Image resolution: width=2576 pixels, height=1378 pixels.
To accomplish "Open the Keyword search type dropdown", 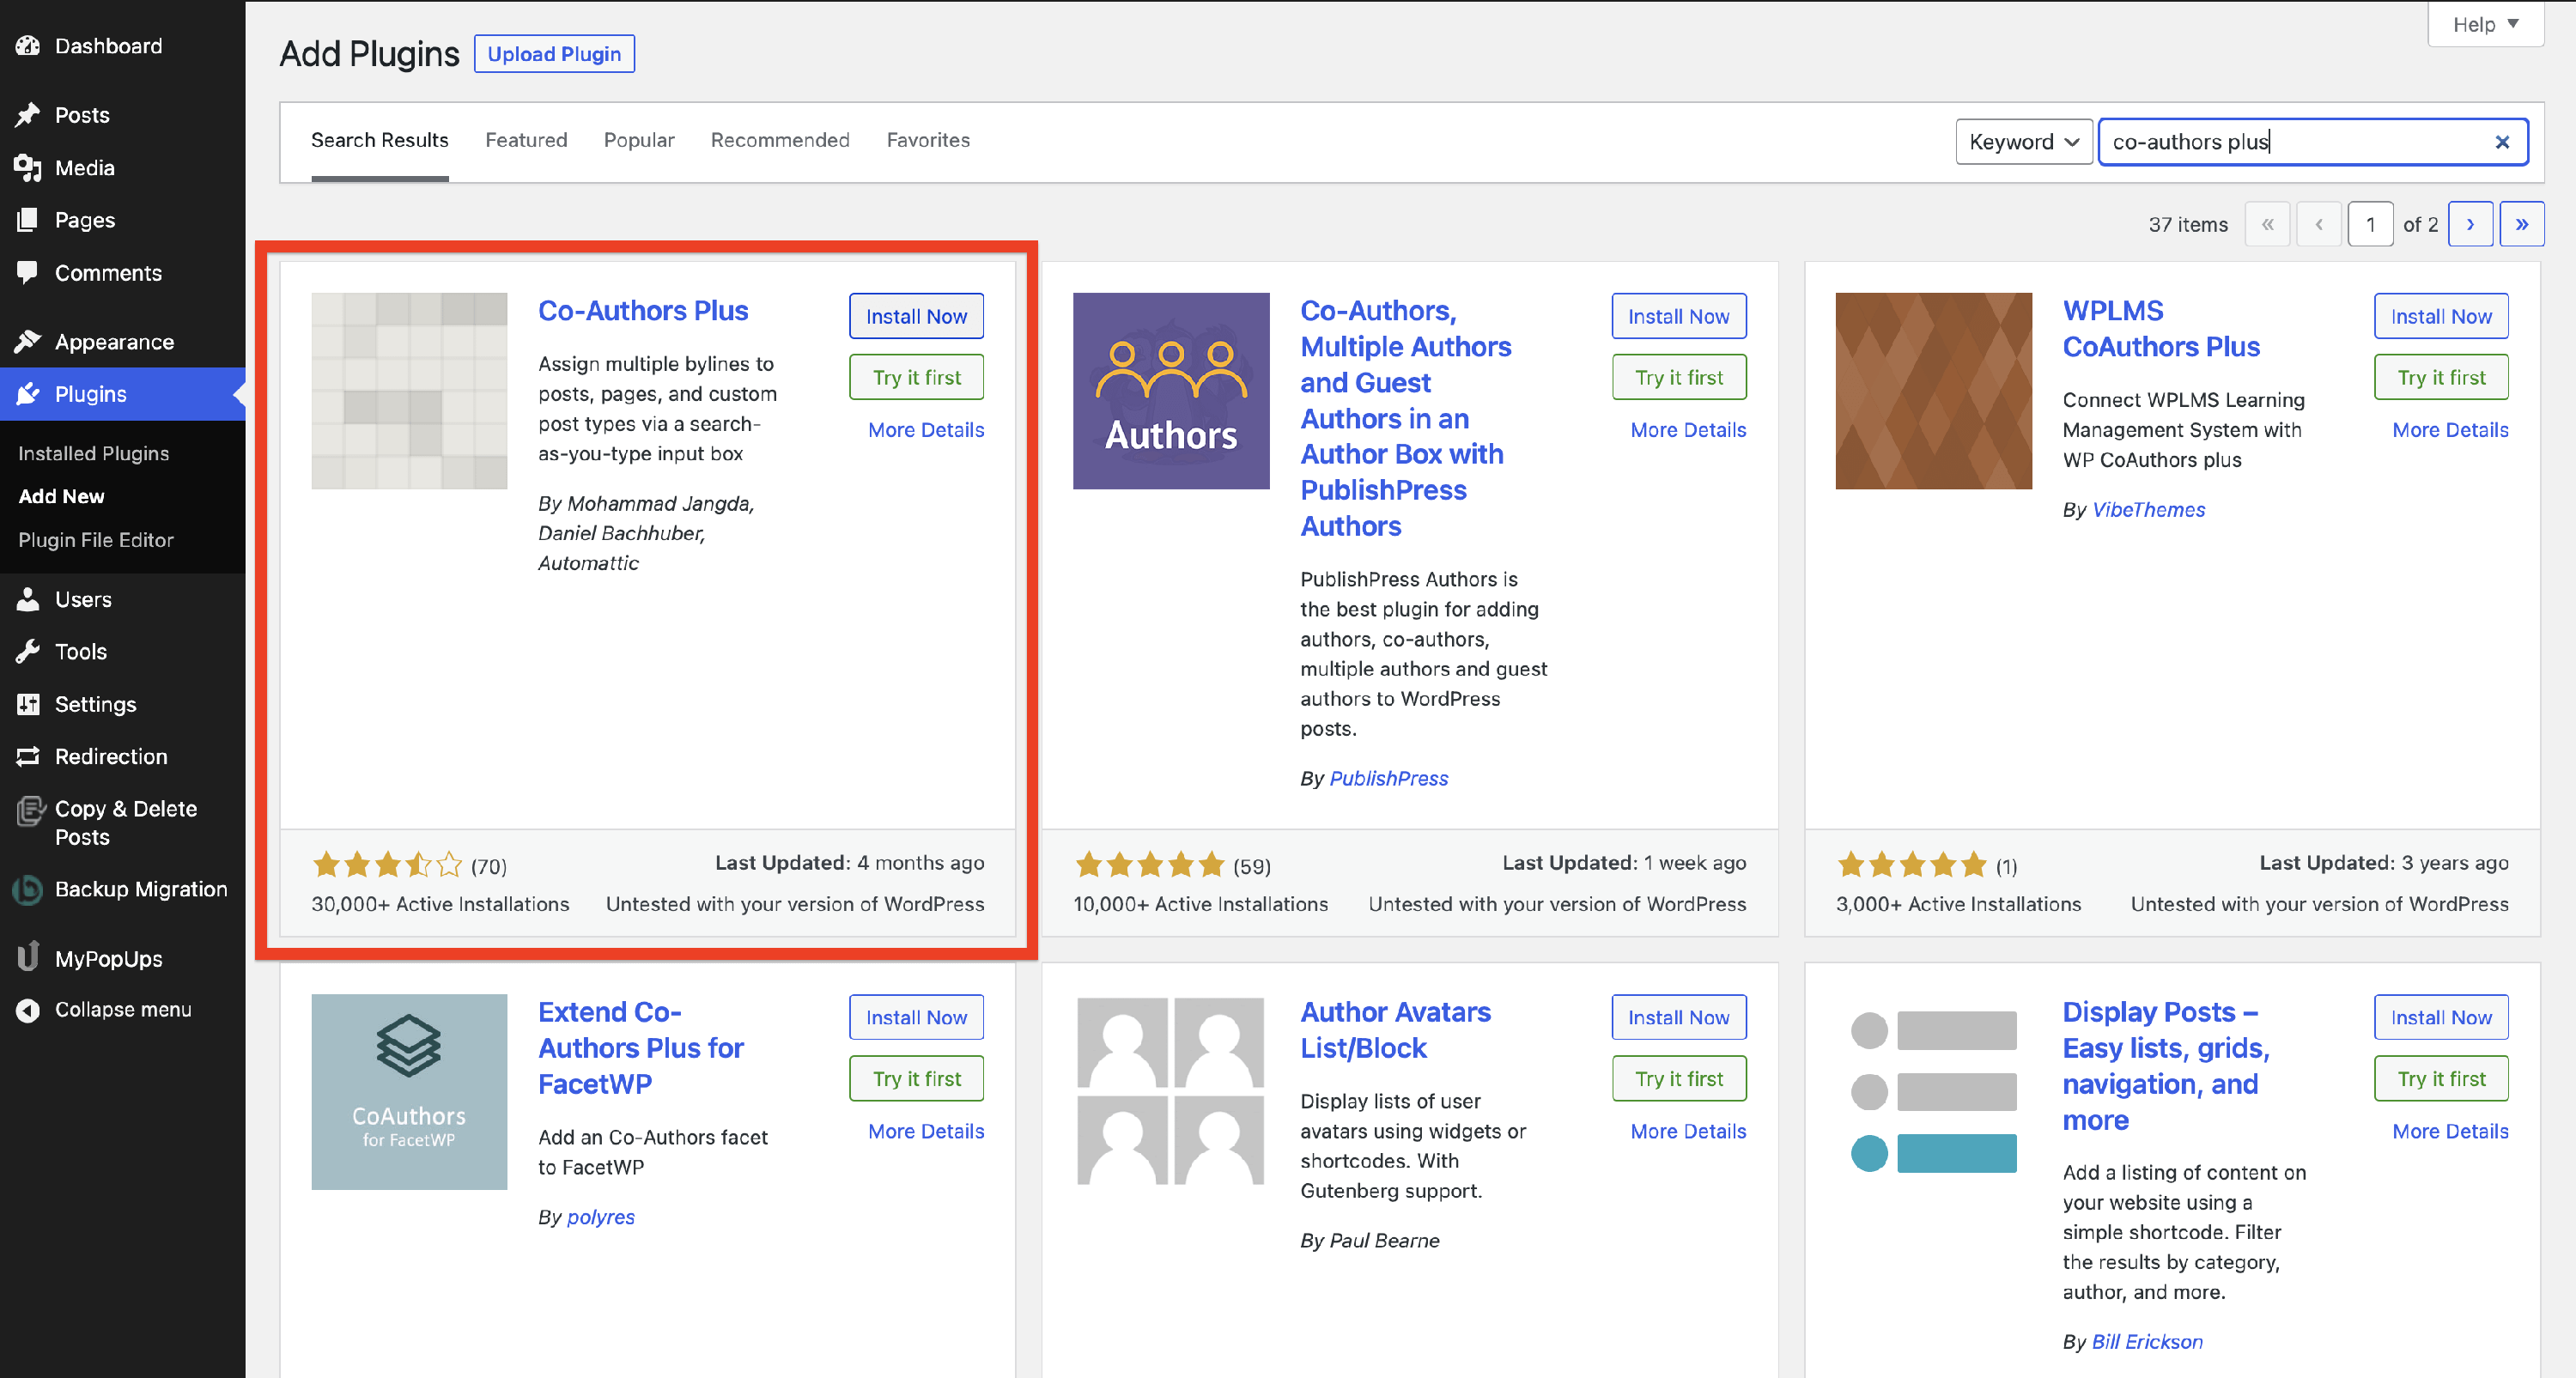I will click(2023, 142).
